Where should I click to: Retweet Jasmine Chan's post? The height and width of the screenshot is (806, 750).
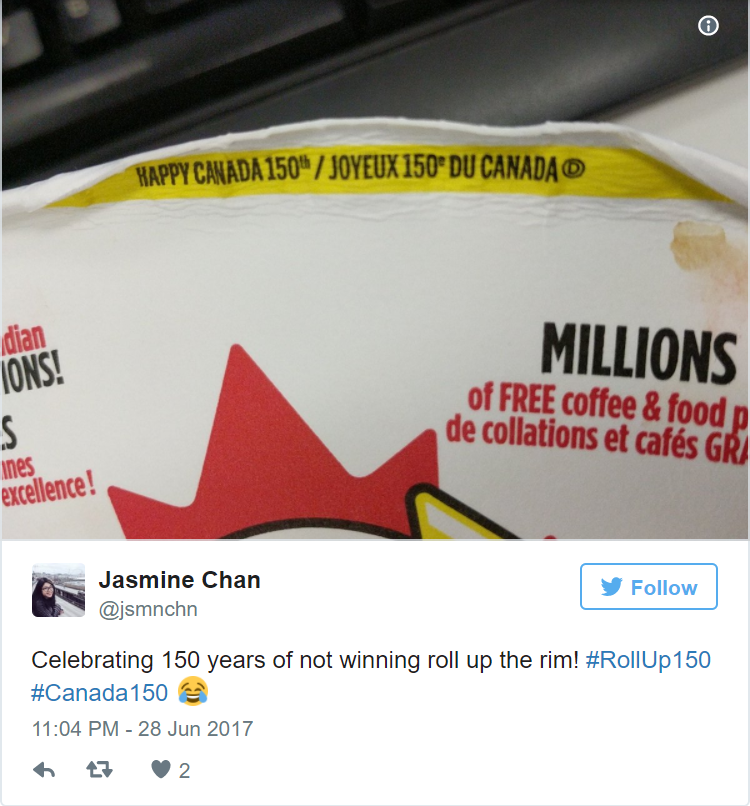pos(99,769)
